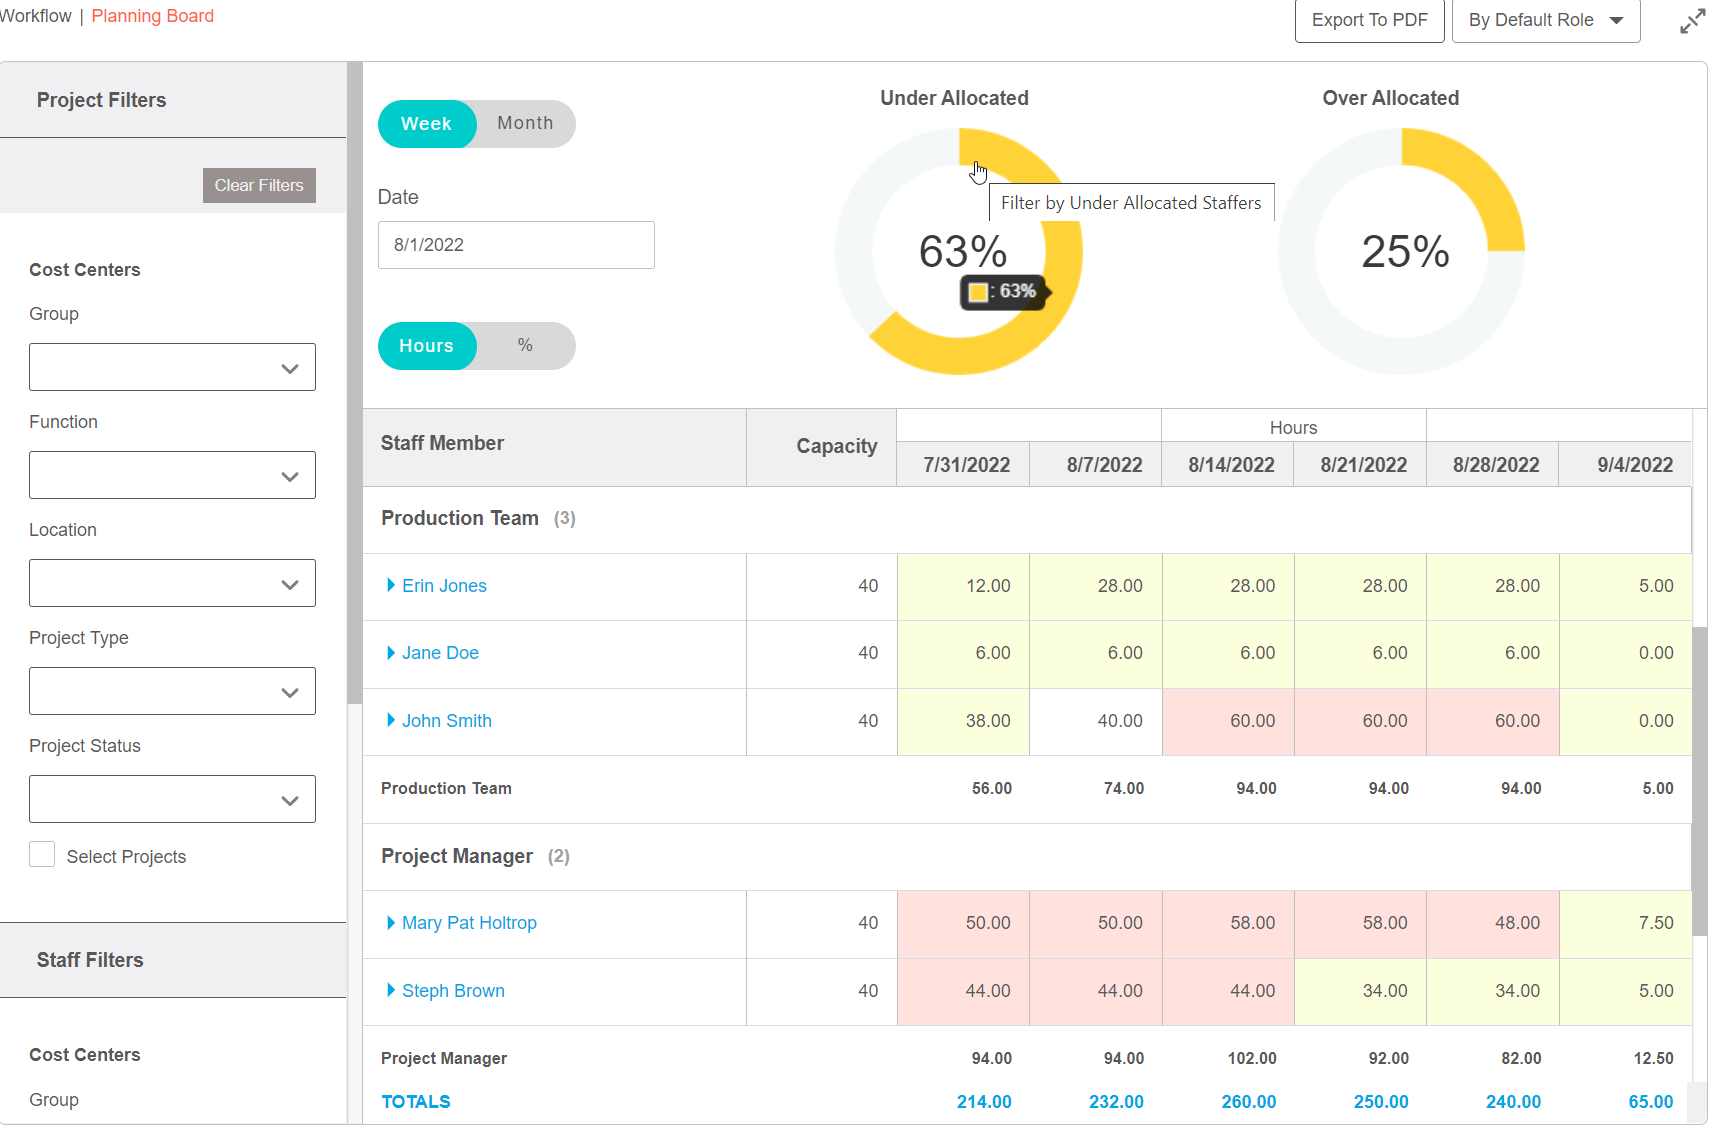Click the Staff Member column header

pyautogui.click(x=555, y=447)
